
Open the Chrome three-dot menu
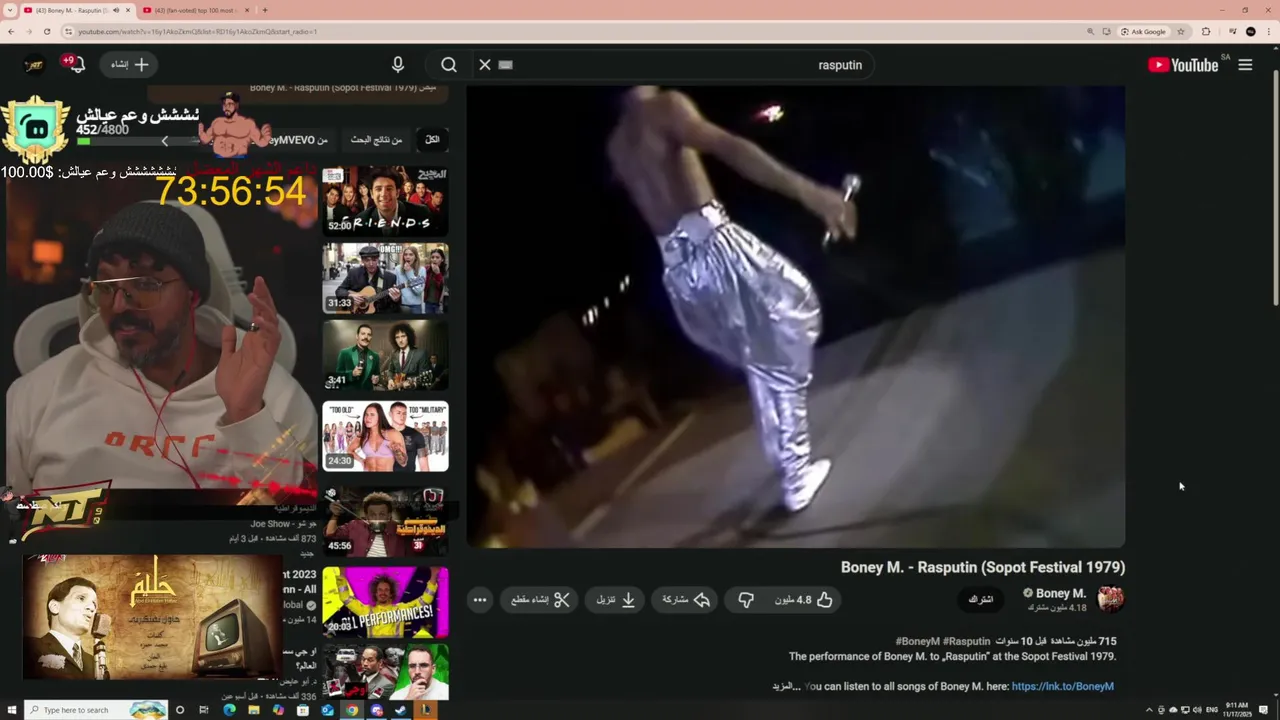pyautogui.click(x=1270, y=31)
